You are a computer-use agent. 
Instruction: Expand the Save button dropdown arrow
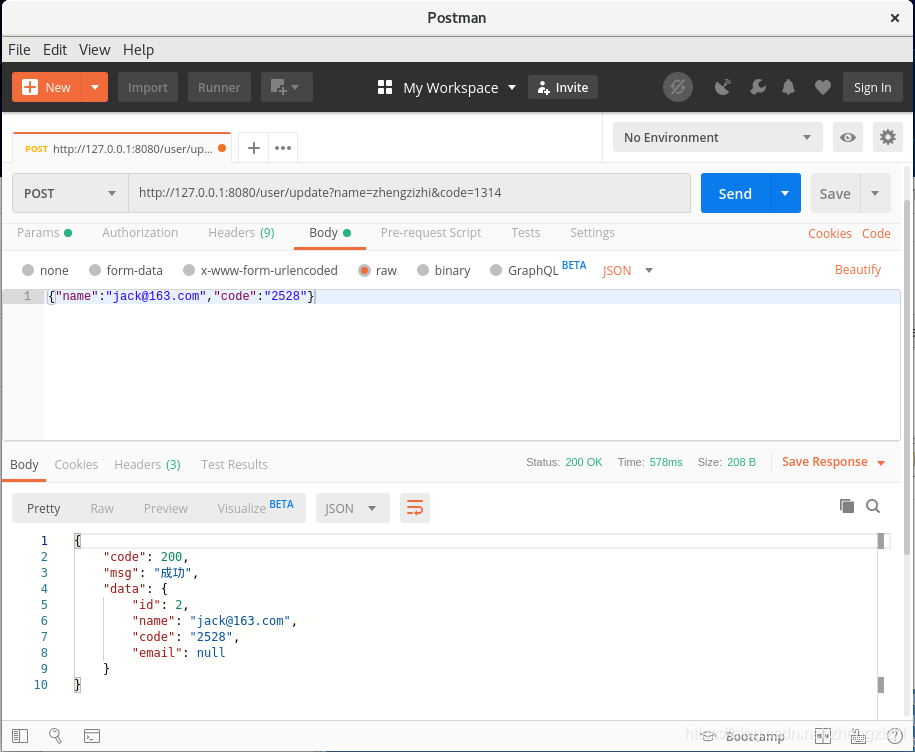[x=875, y=193]
